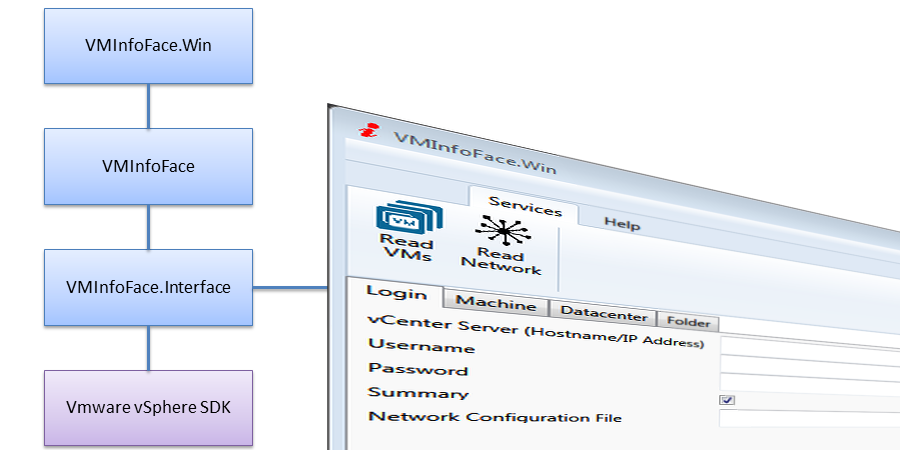This screenshot has height=450, width=900.
Task: Toggle the Summary checkbox
Action: (727, 400)
